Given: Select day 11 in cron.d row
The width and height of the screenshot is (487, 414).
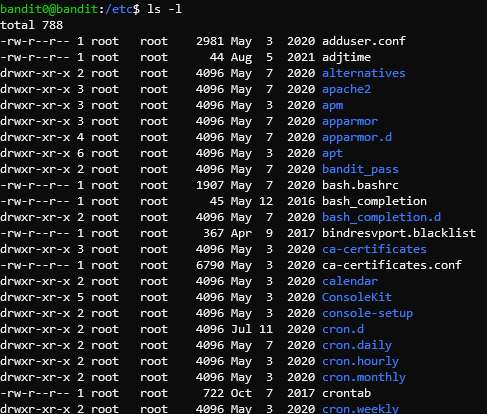Looking at the screenshot, I should click(266, 329).
